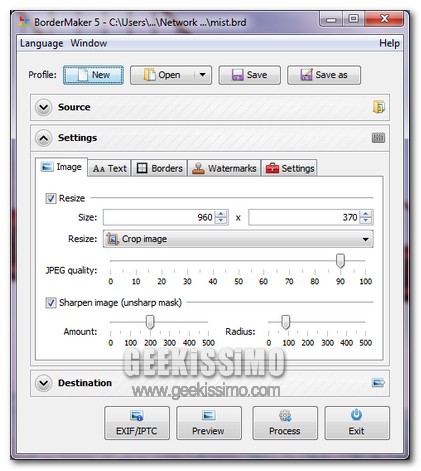The width and height of the screenshot is (421, 471).
Task: Click the width size field showing 960
Action: (x=166, y=218)
